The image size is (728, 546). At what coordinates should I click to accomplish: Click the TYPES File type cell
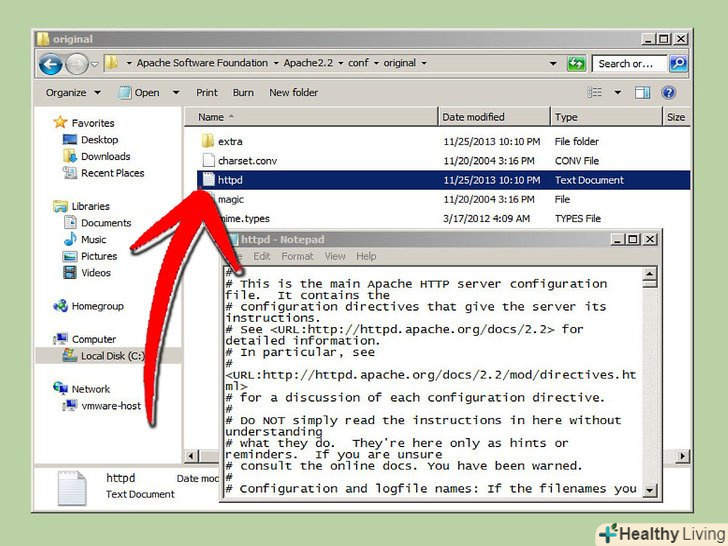pyautogui.click(x=578, y=218)
